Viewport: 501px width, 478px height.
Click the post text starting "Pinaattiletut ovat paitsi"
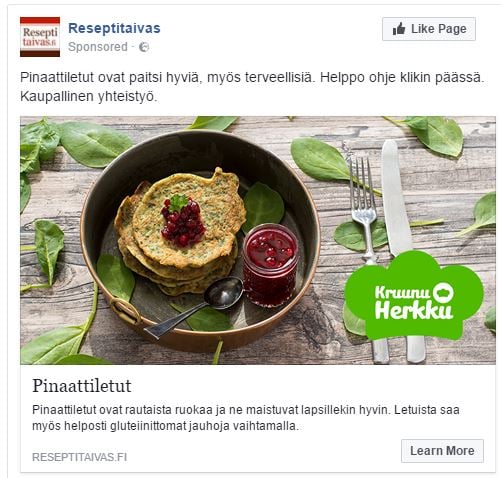pos(252,78)
